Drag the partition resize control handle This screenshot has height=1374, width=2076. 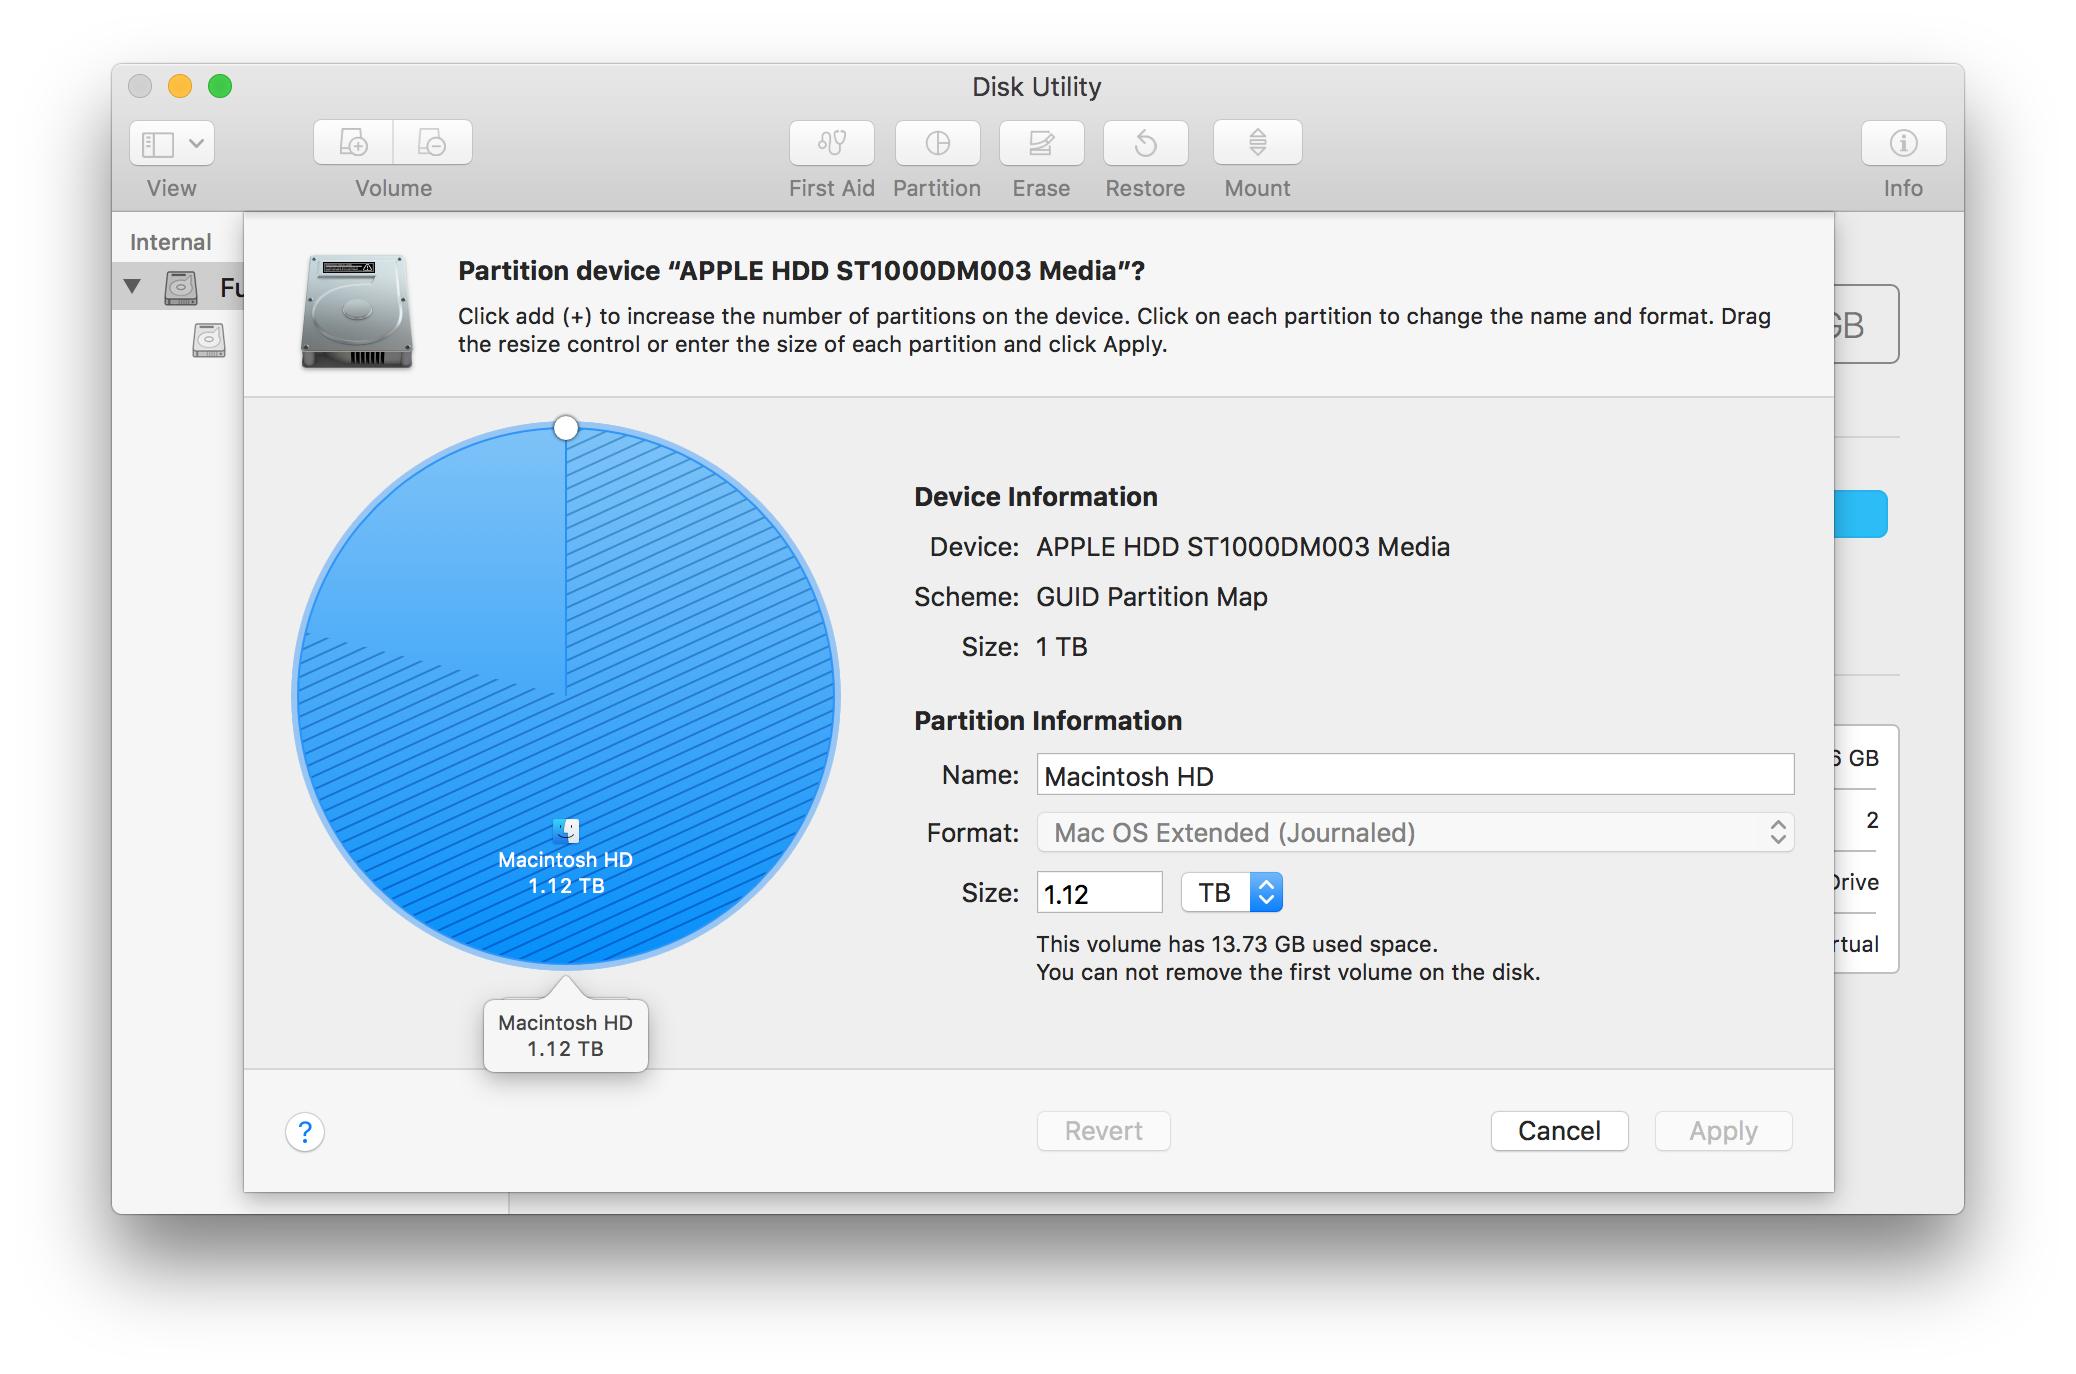(x=566, y=428)
